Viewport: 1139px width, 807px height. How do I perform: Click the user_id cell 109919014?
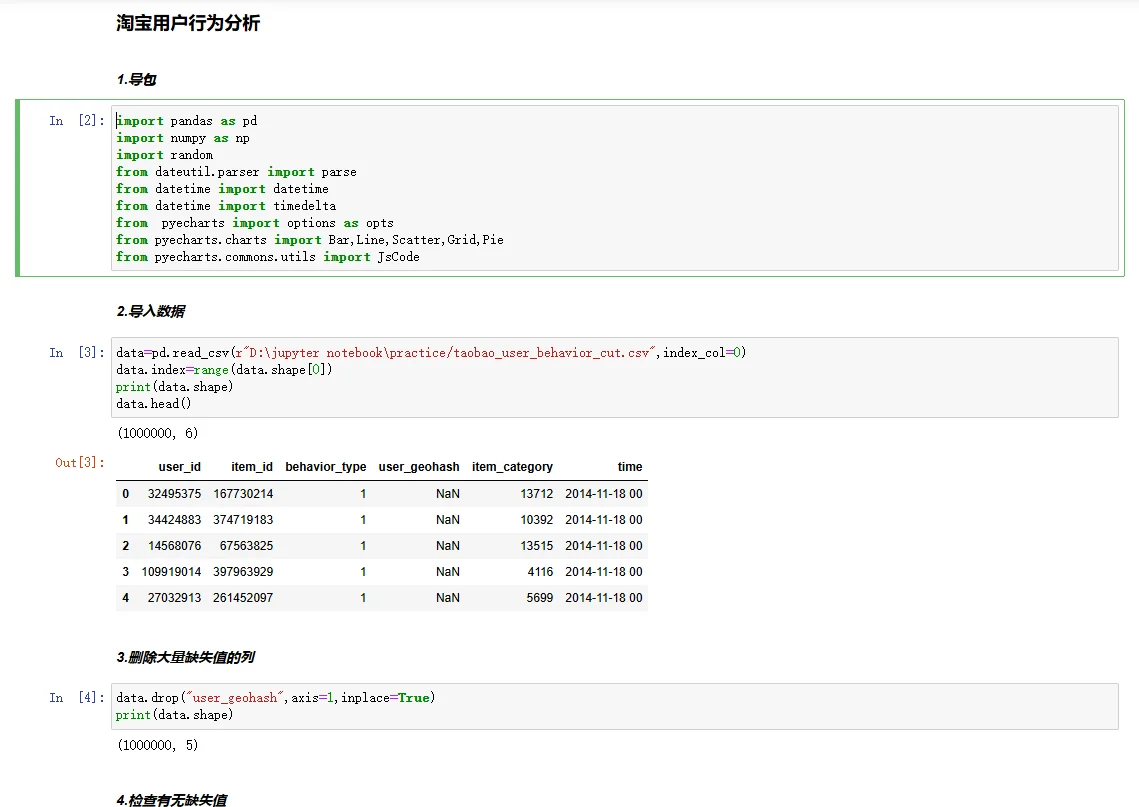pyautogui.click(x=171, y=572)
